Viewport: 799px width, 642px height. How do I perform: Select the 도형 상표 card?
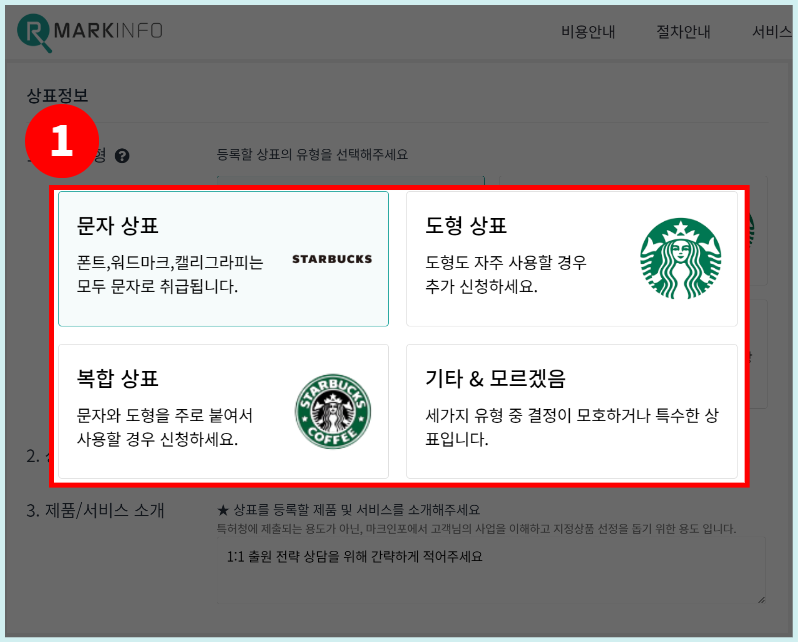point(572,258)
